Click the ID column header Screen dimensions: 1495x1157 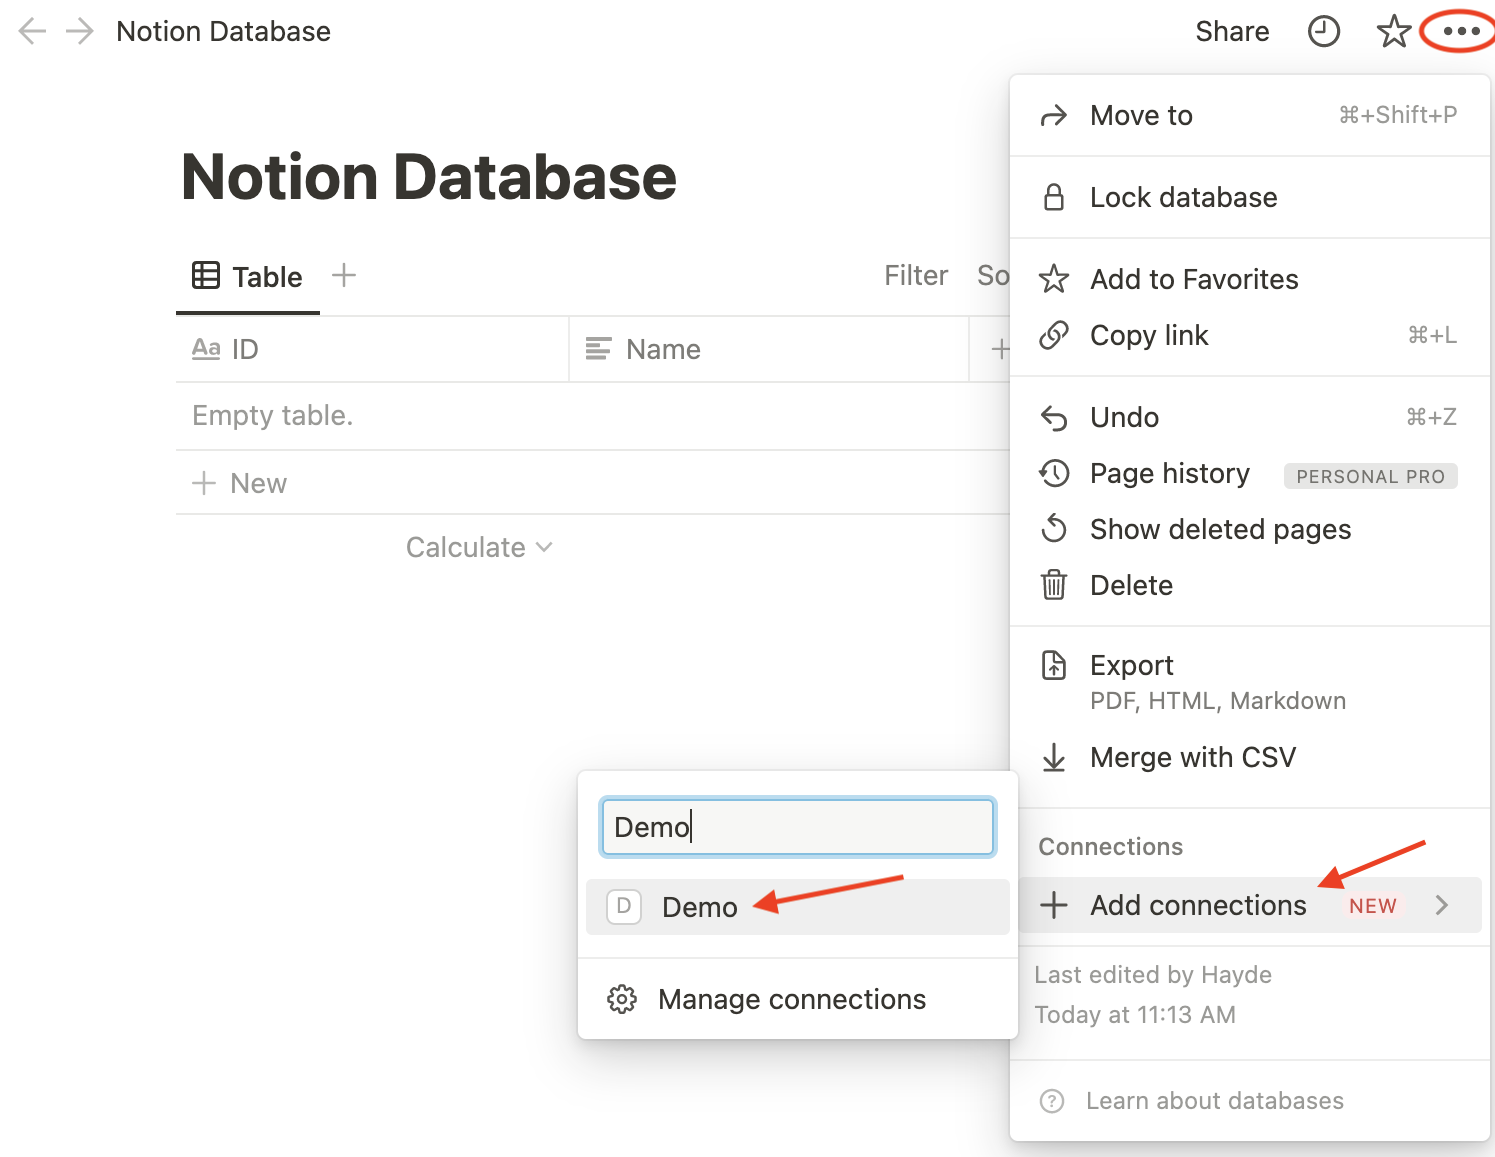coord(372,349)
